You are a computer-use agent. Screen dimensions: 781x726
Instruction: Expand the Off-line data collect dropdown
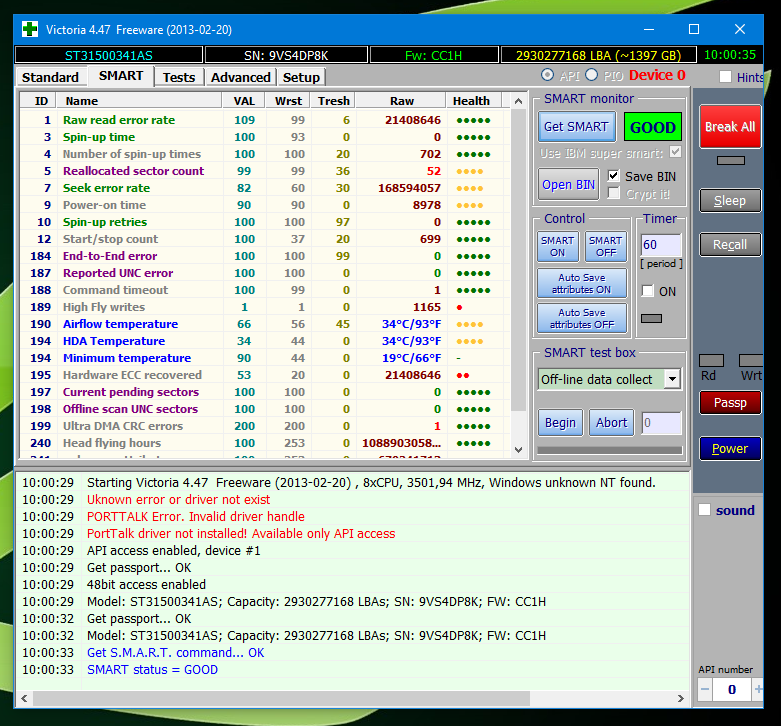click(672, 379)
